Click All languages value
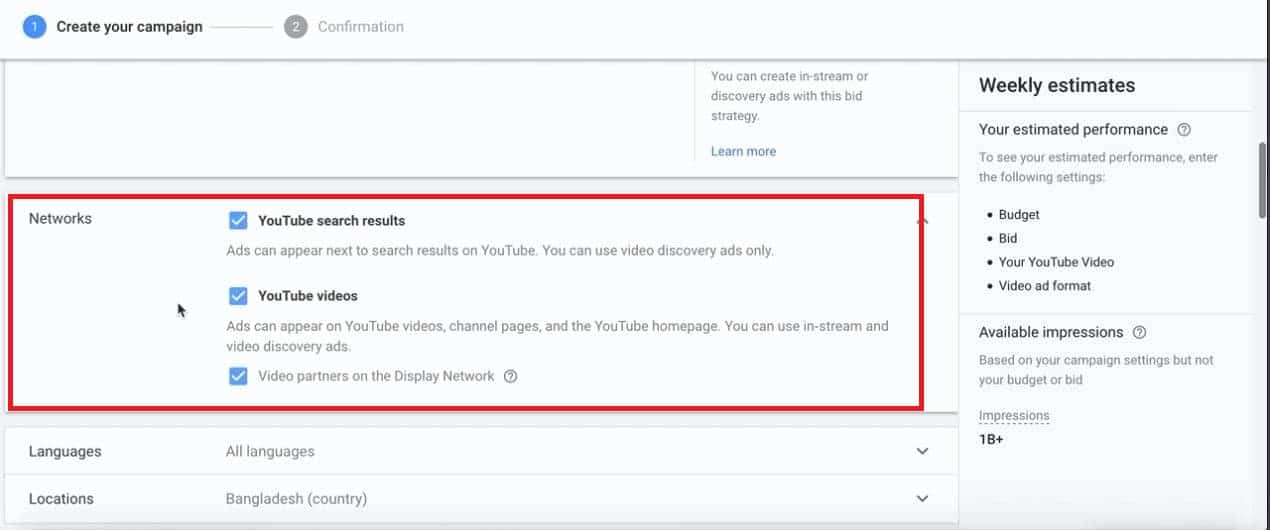 coord(270,451)
